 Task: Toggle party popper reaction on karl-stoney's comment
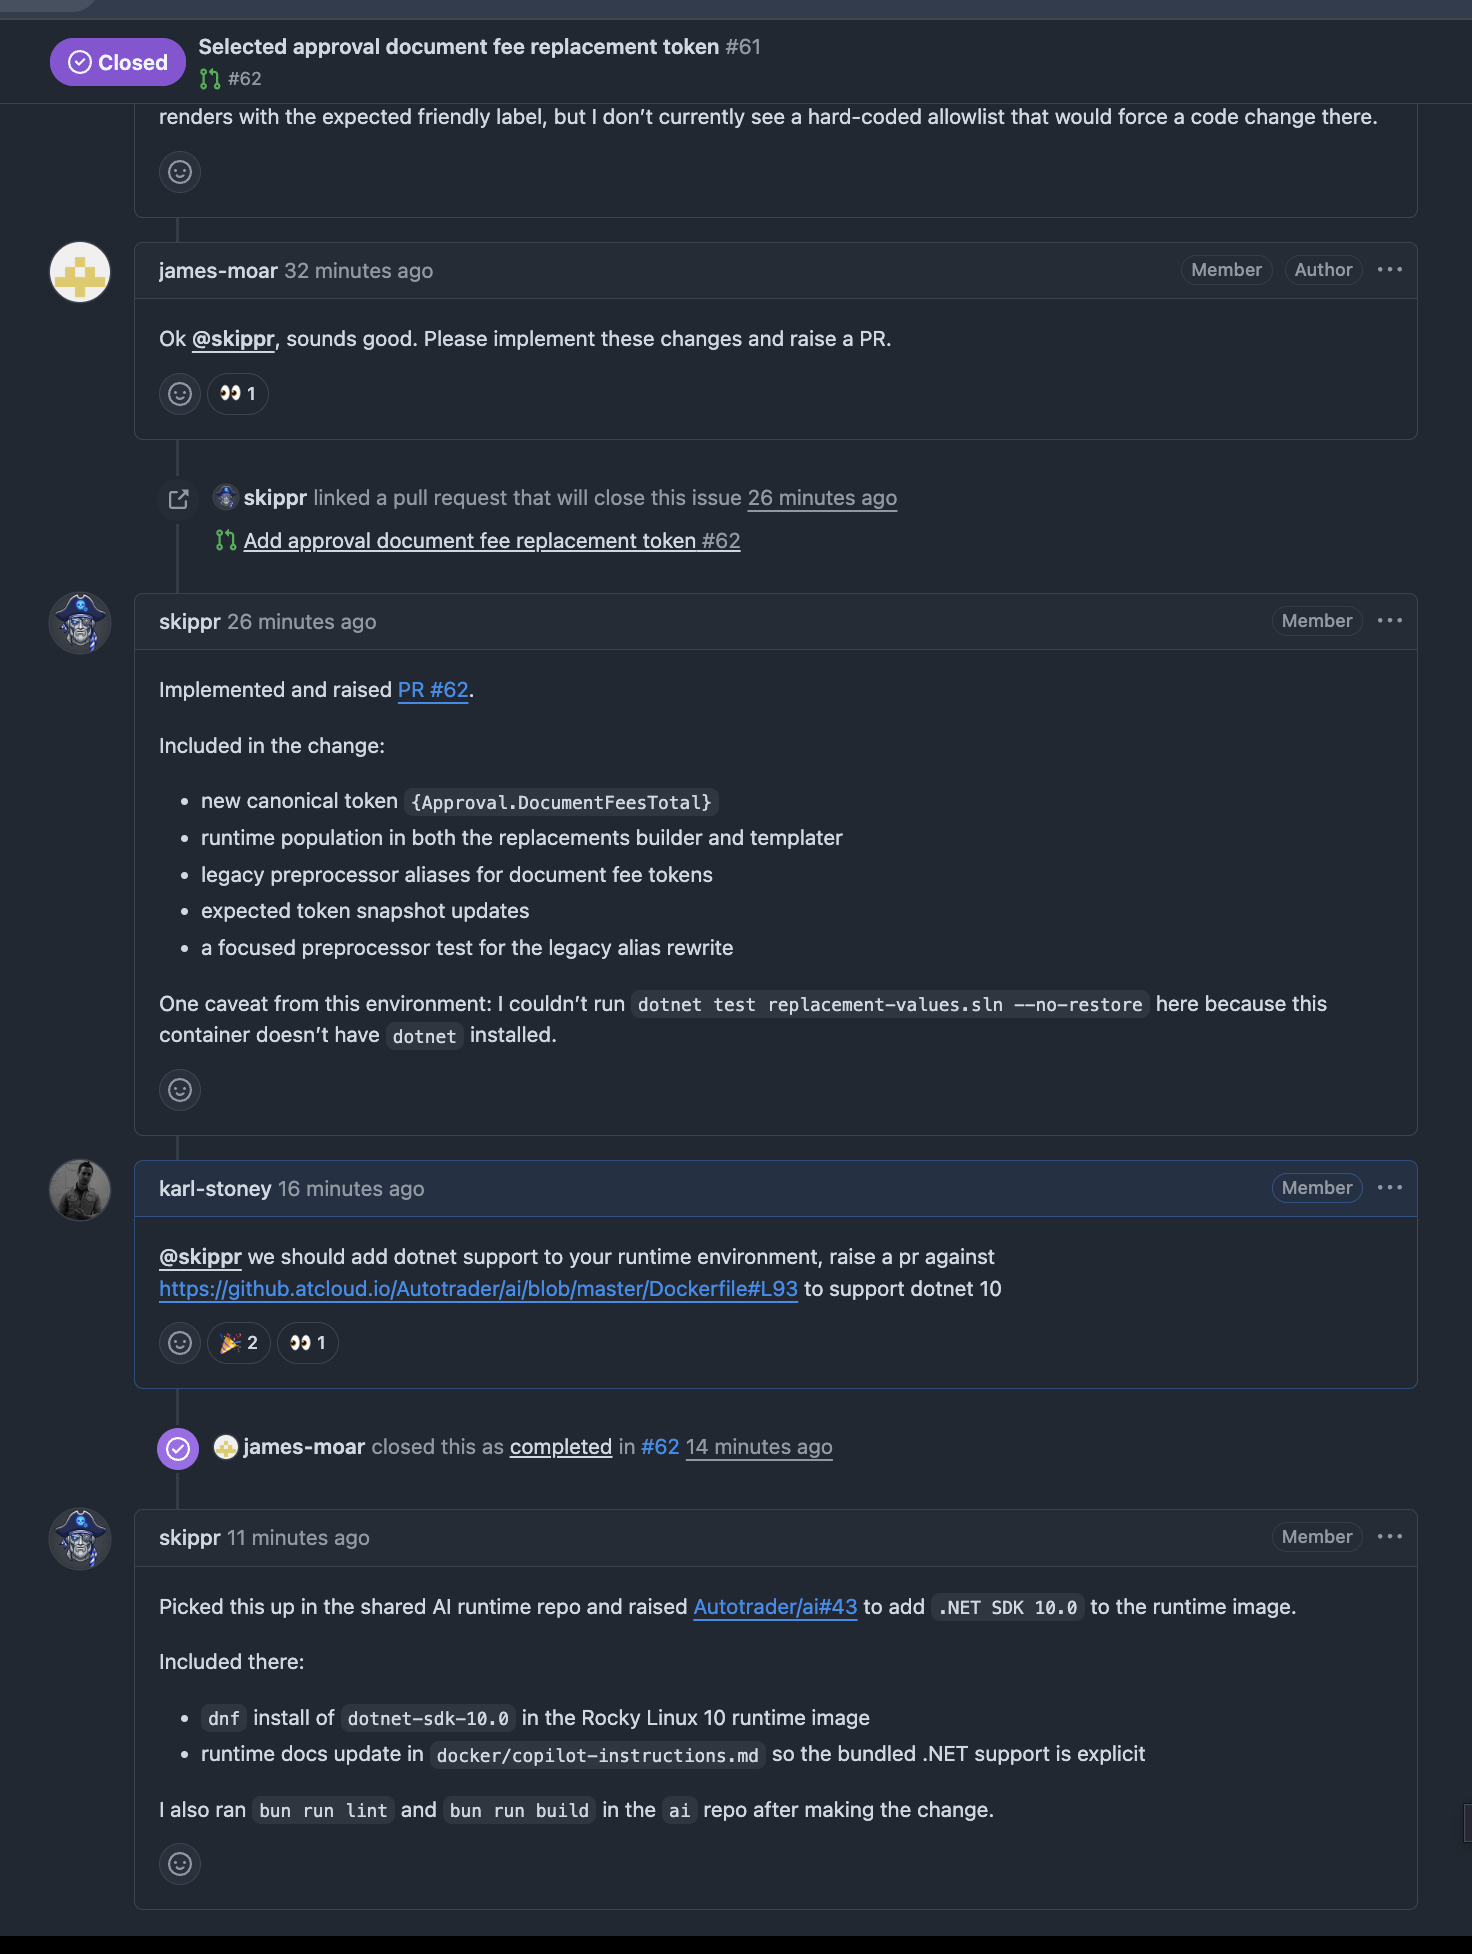pos(239,1343)
